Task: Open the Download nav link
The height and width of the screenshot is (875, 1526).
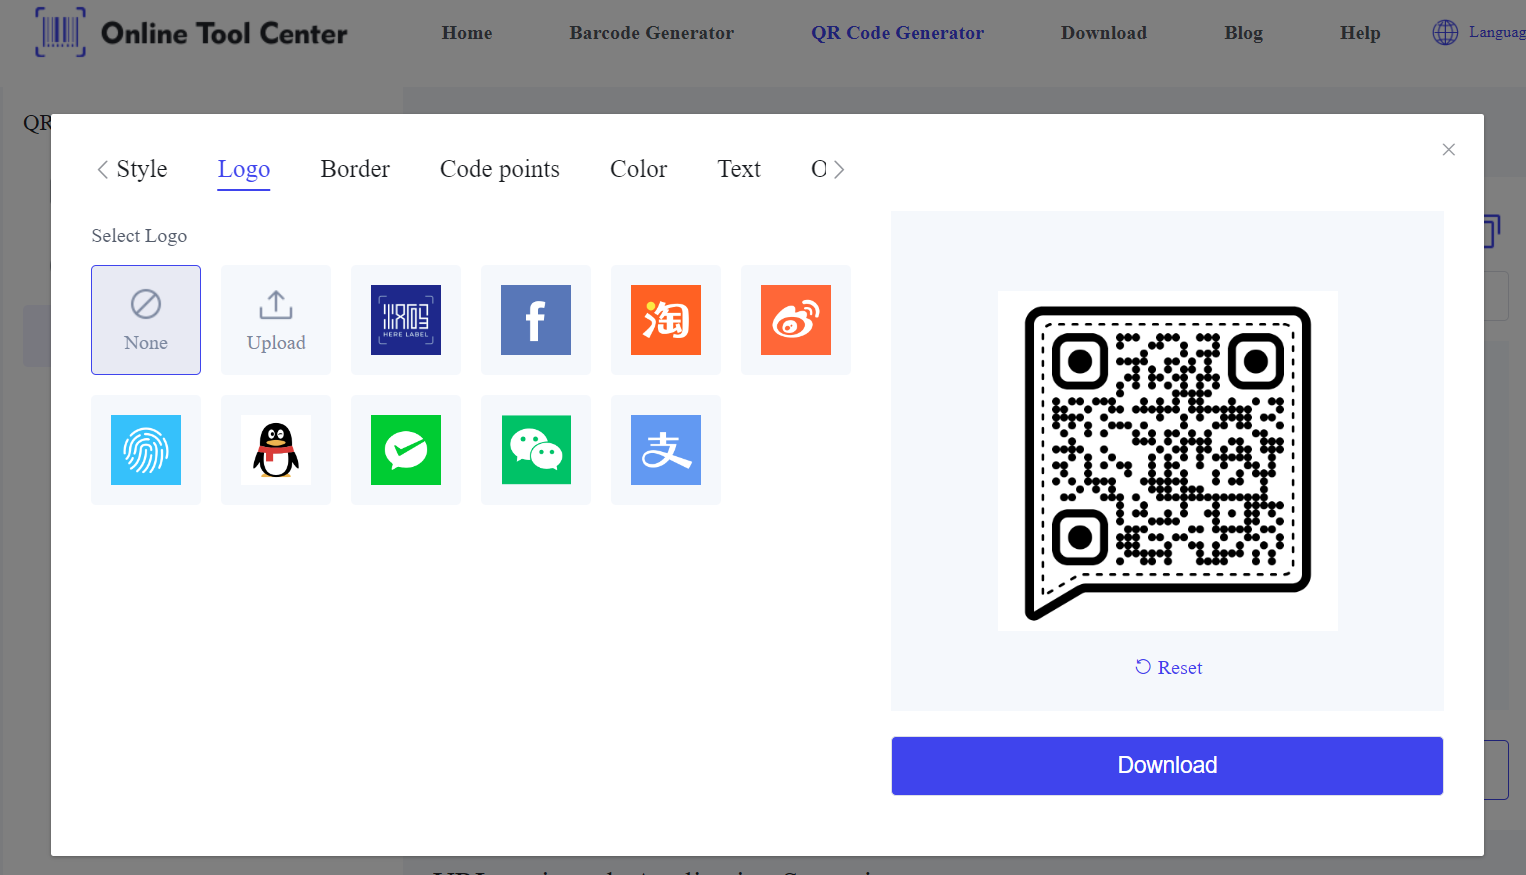Action: 1104,33
